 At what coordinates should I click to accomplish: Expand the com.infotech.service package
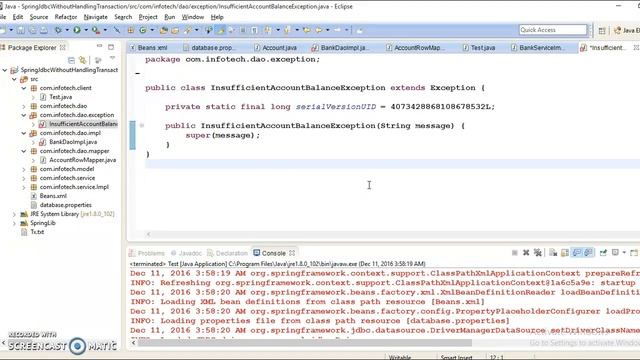pyautogui.click(x=24, y=178)
